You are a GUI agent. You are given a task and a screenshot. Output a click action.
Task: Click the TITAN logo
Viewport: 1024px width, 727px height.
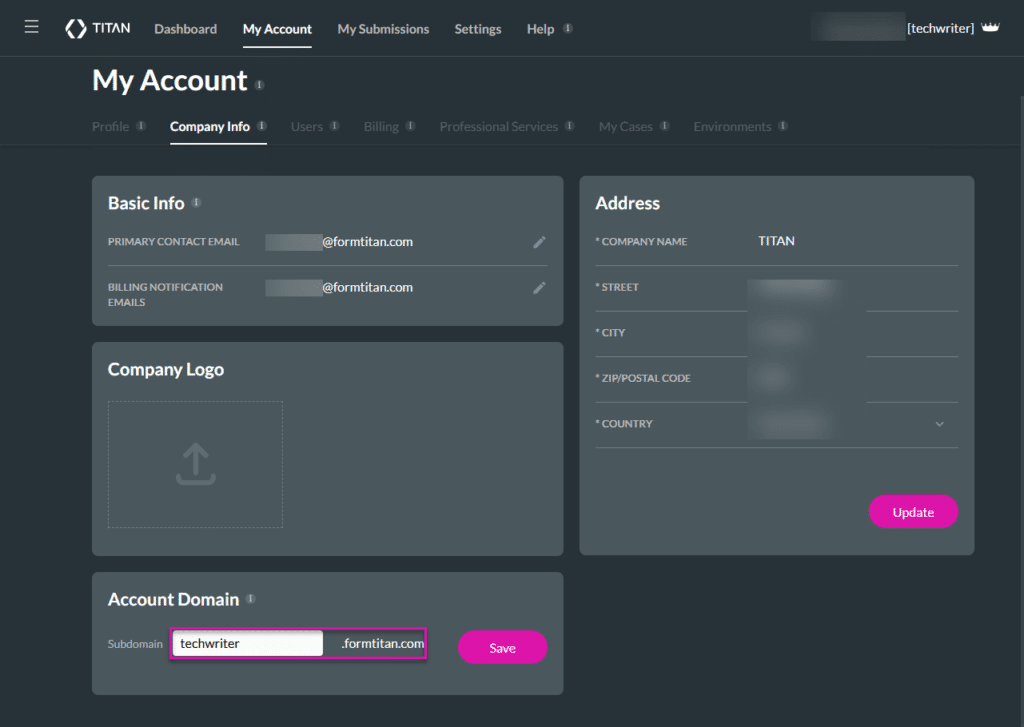pos(97,28)
